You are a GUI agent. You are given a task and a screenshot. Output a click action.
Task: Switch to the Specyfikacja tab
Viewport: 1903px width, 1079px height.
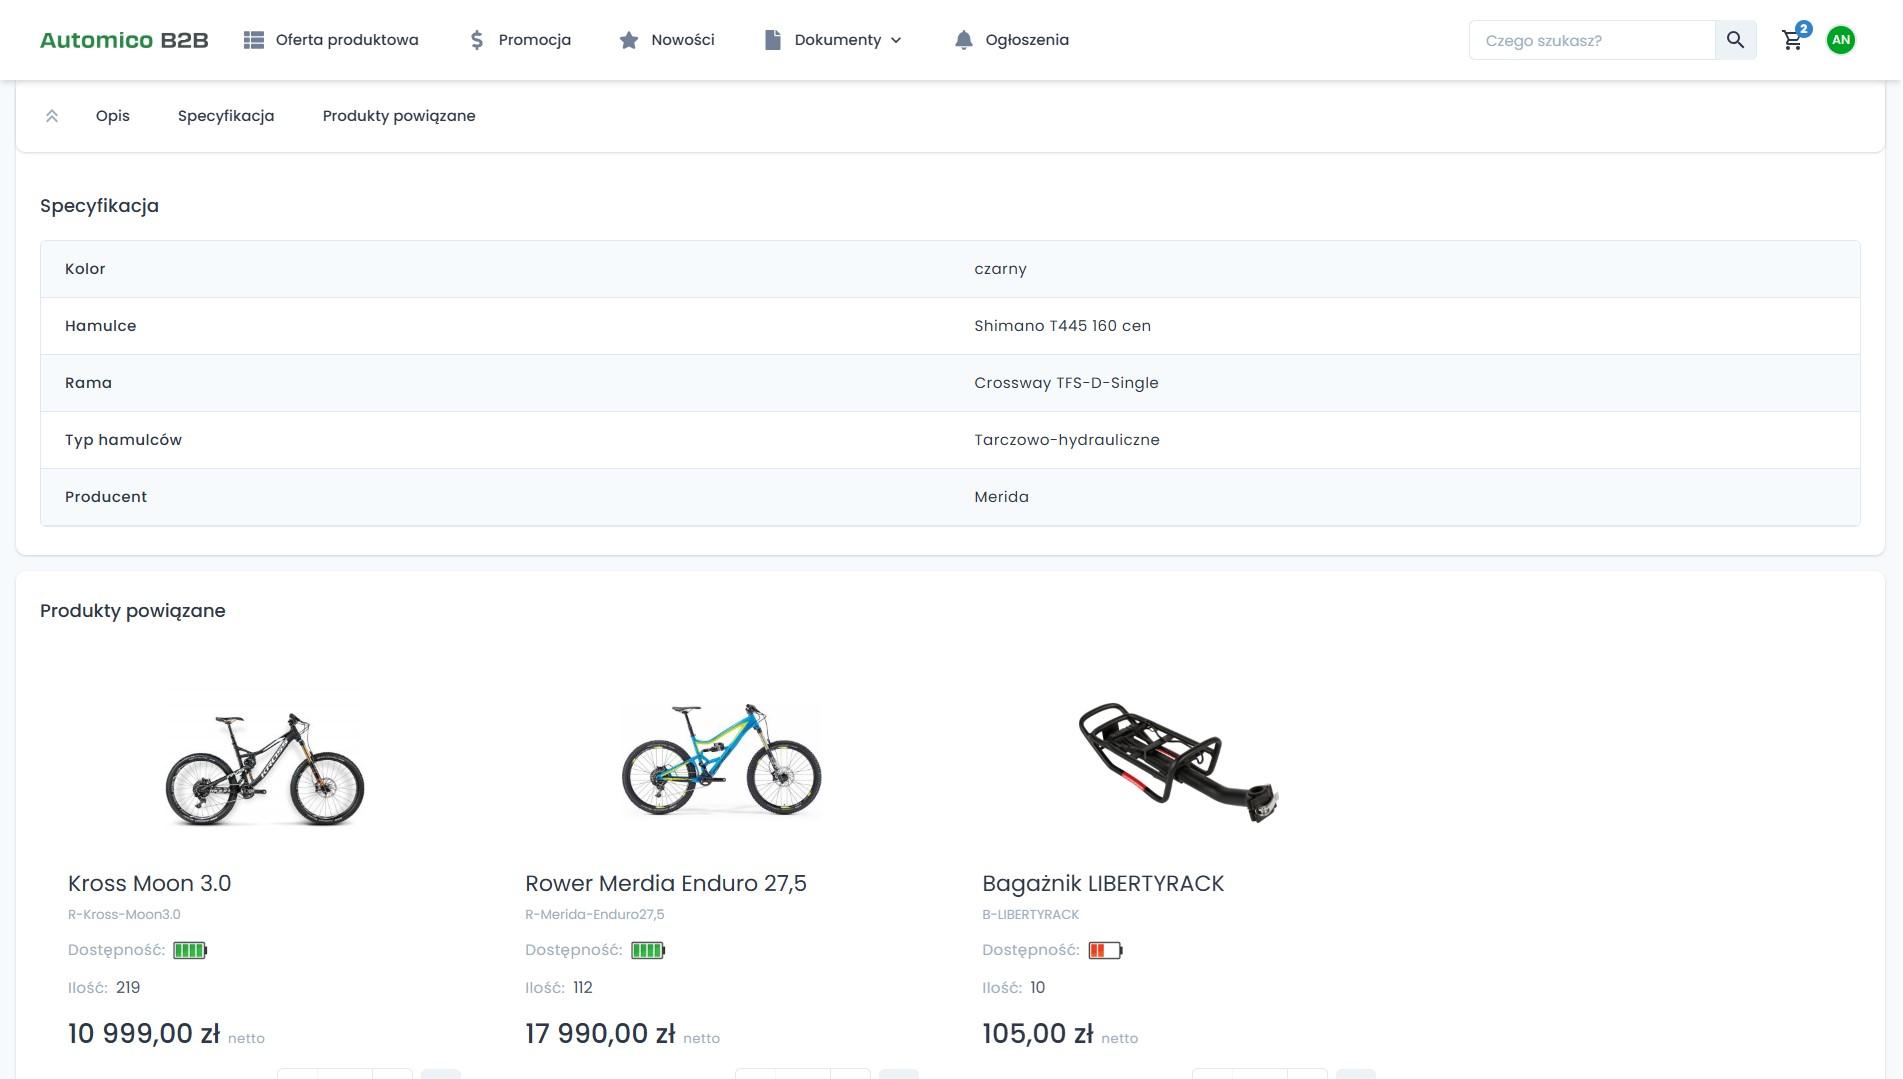(226, 116)
